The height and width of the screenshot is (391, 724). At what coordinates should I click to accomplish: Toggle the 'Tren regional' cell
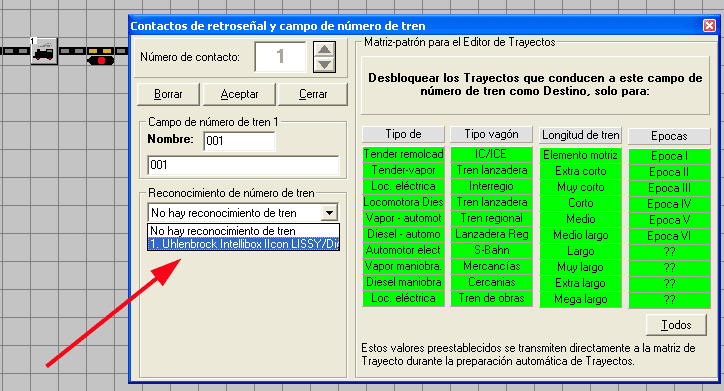tap(491, 218)
